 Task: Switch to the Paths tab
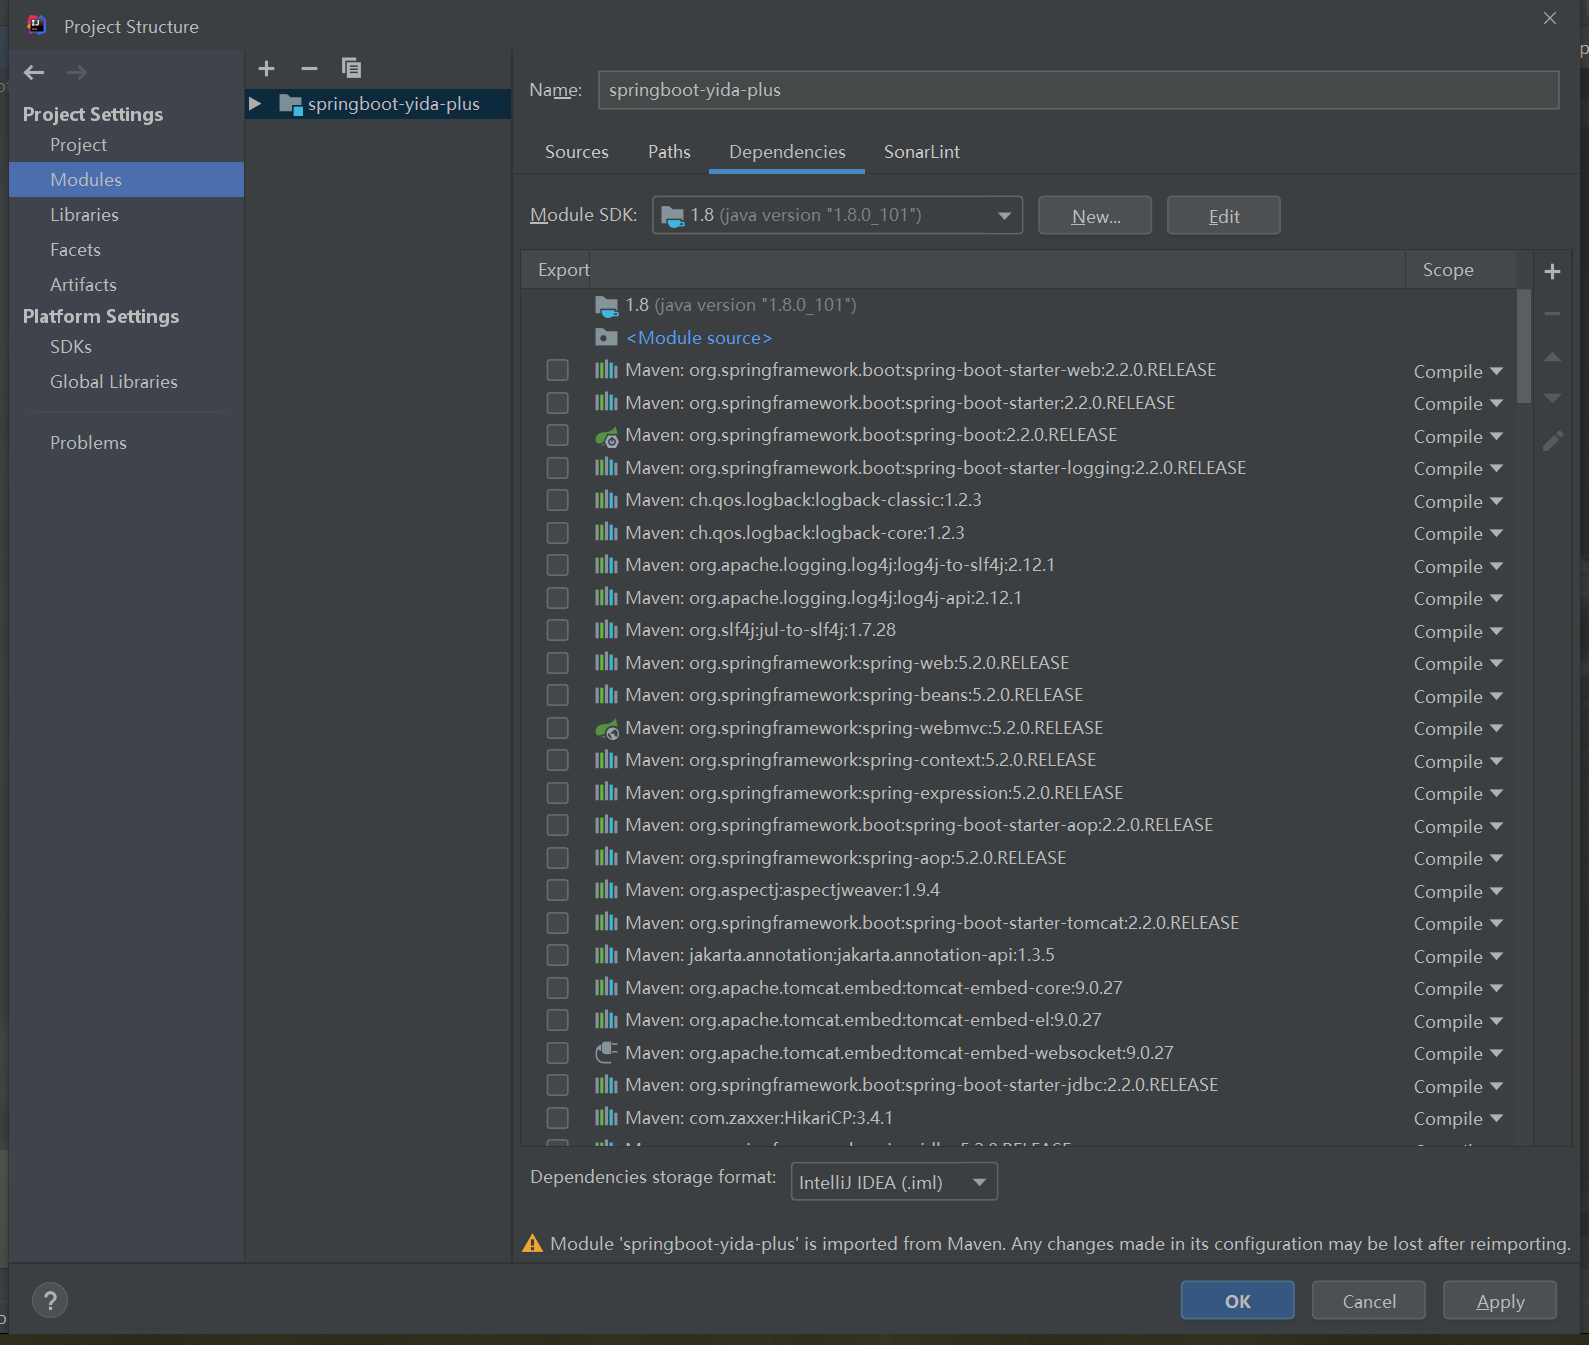pyautogui.click(x=669, y=152)
